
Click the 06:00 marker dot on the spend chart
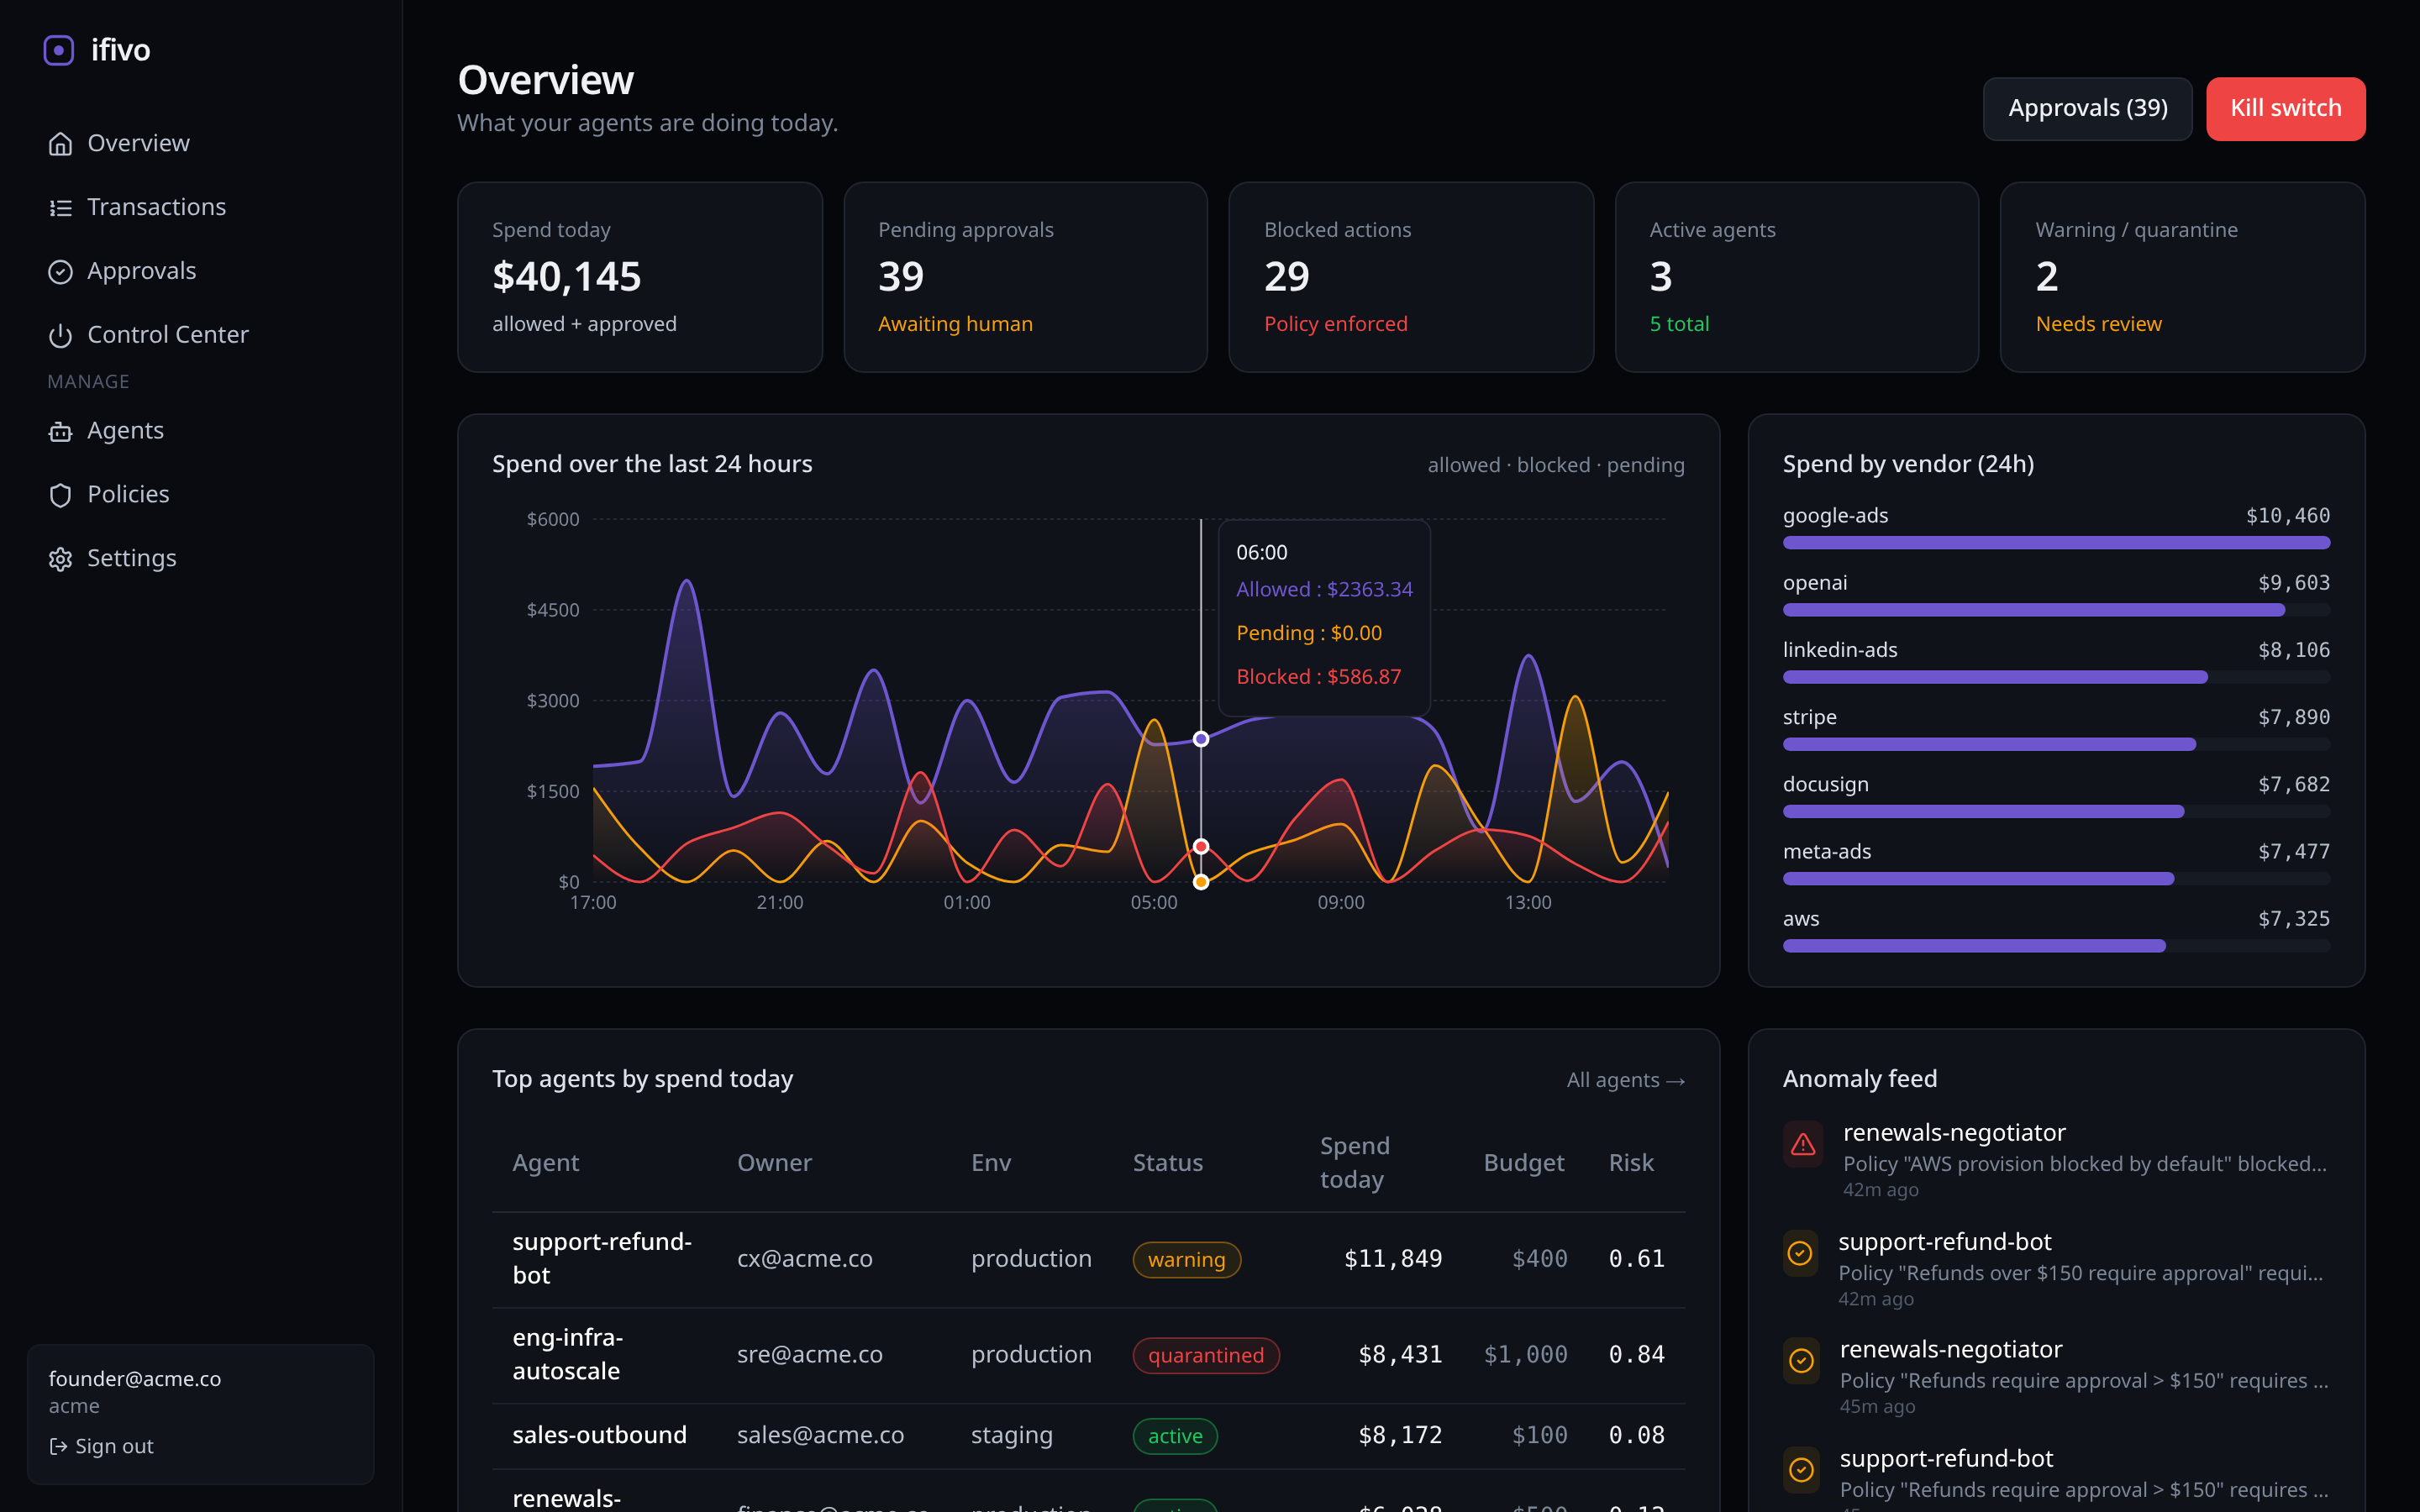(1200, 739)
